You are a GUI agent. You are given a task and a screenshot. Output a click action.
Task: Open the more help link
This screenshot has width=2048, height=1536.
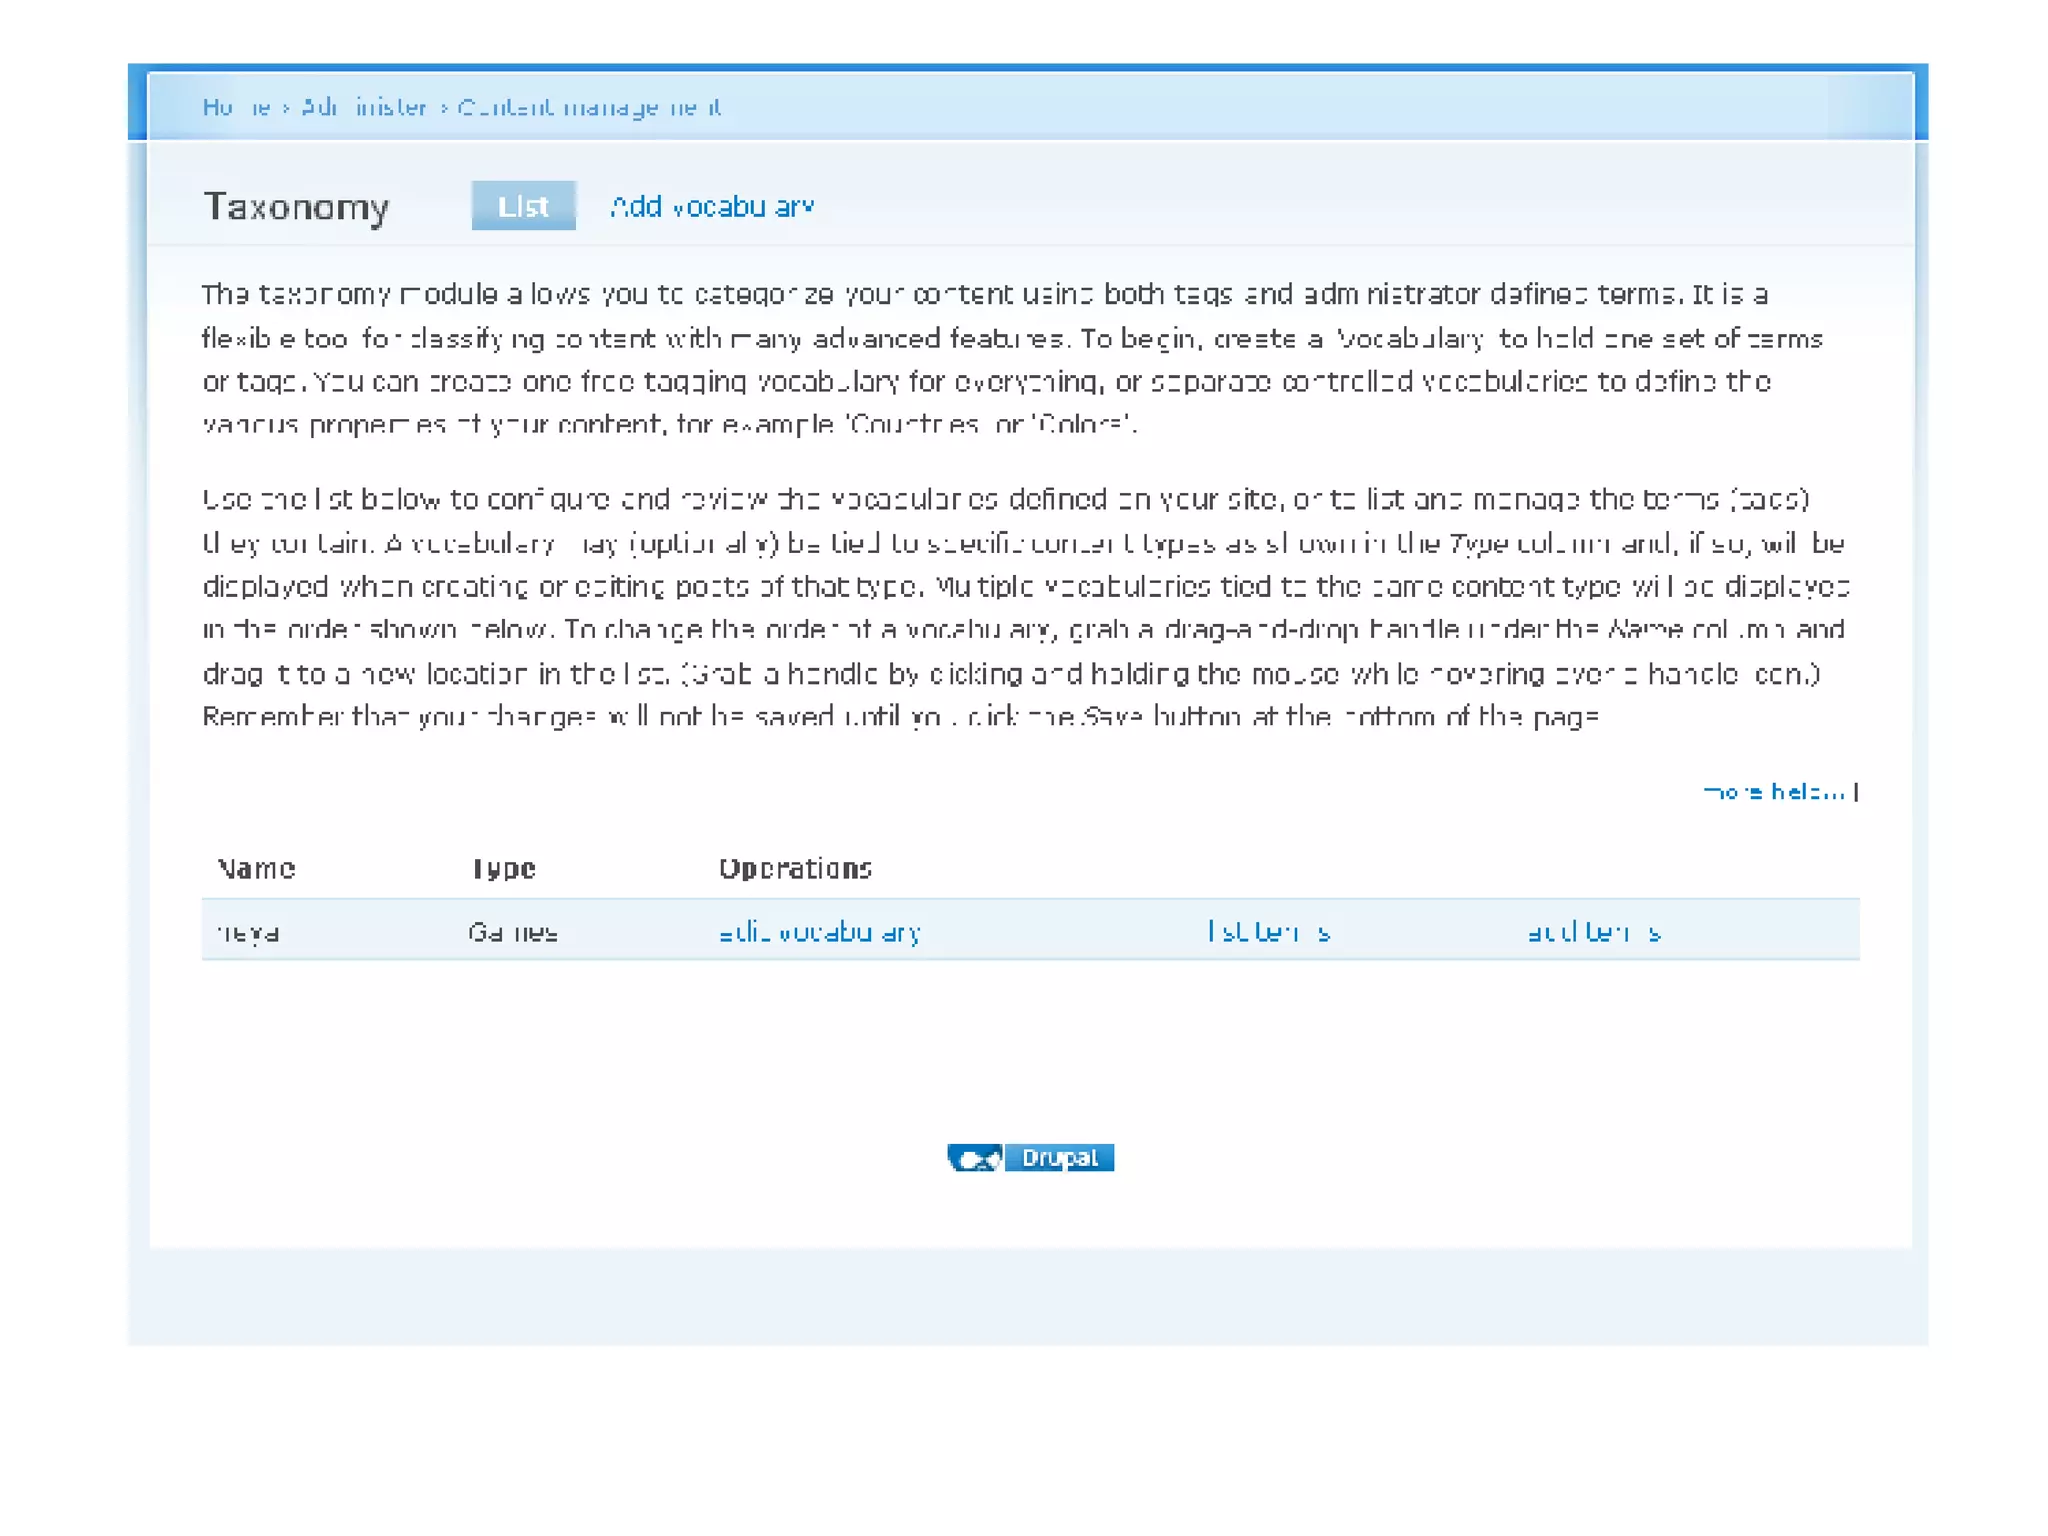click(x=1773, y=792)
